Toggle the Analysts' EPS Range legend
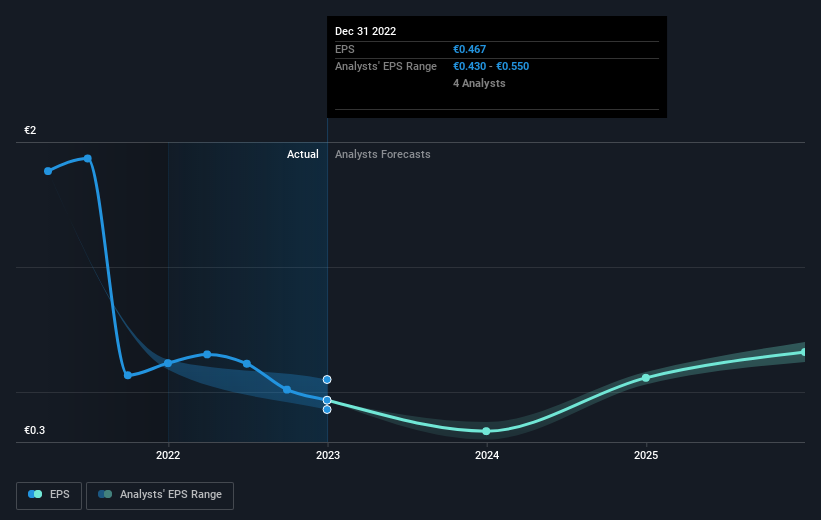 (x=160, y=495)
